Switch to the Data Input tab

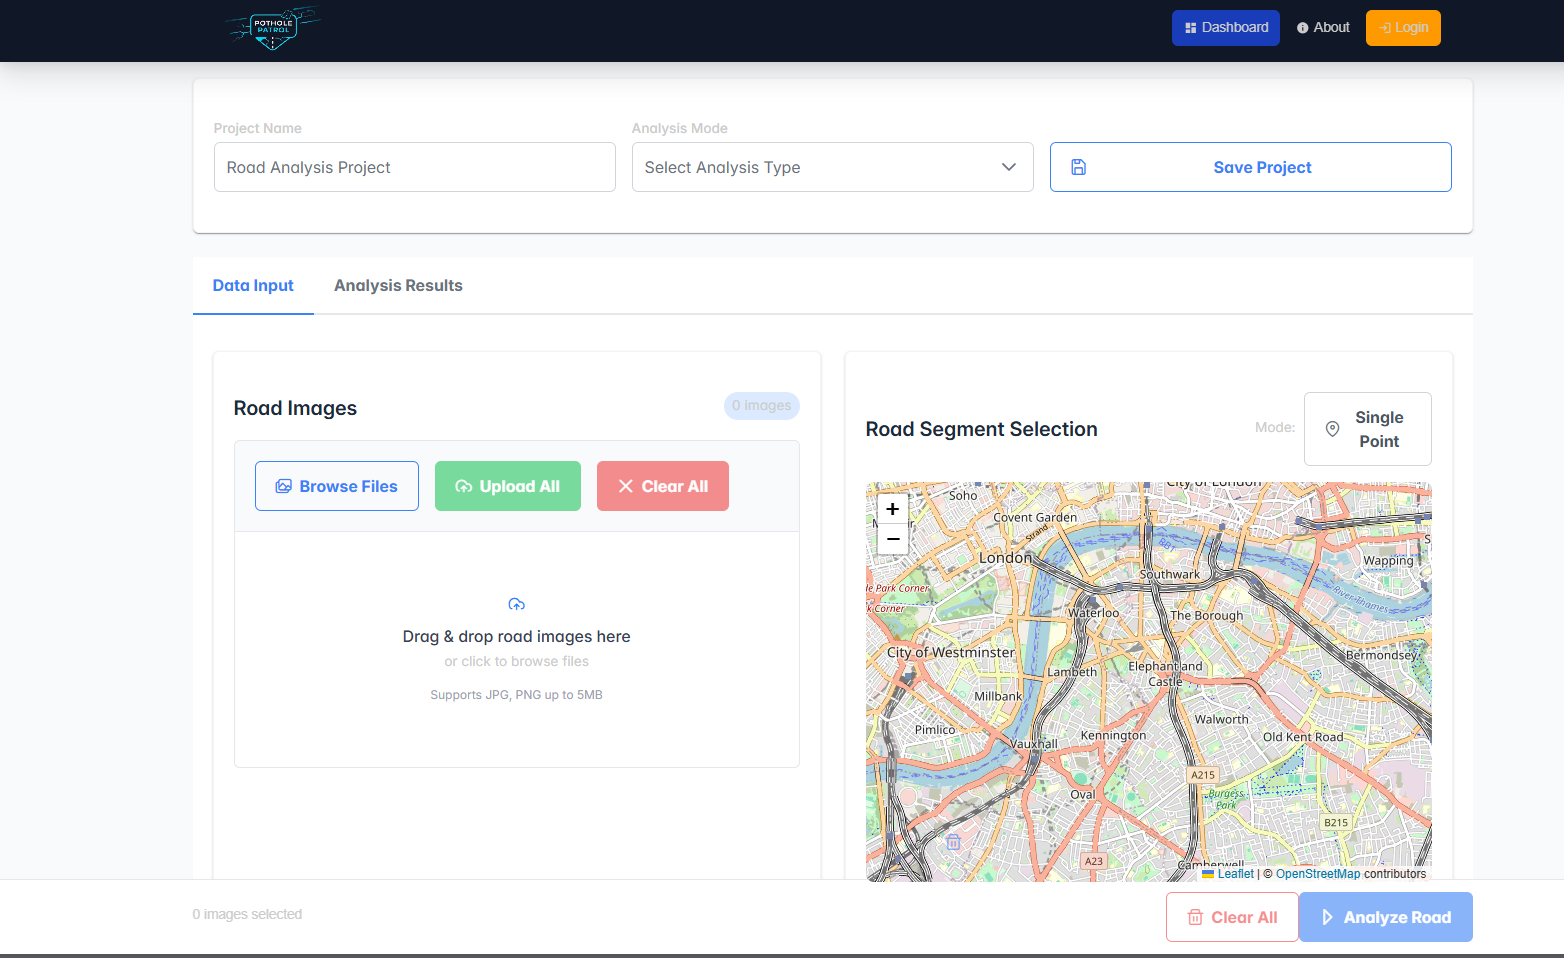click(x=253, y=286)
